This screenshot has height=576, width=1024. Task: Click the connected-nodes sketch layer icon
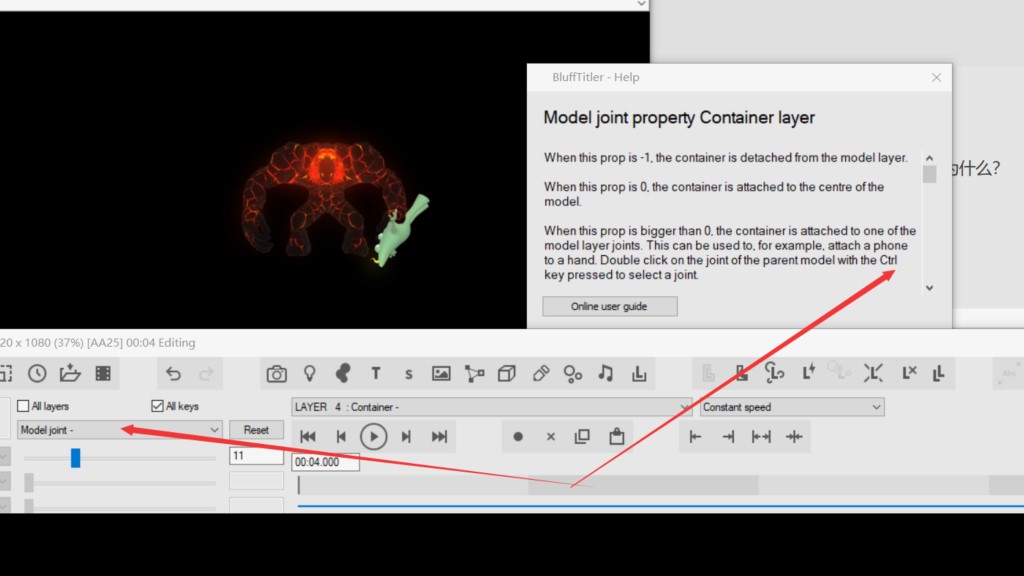pyautogui.click(x=474, y=374)
